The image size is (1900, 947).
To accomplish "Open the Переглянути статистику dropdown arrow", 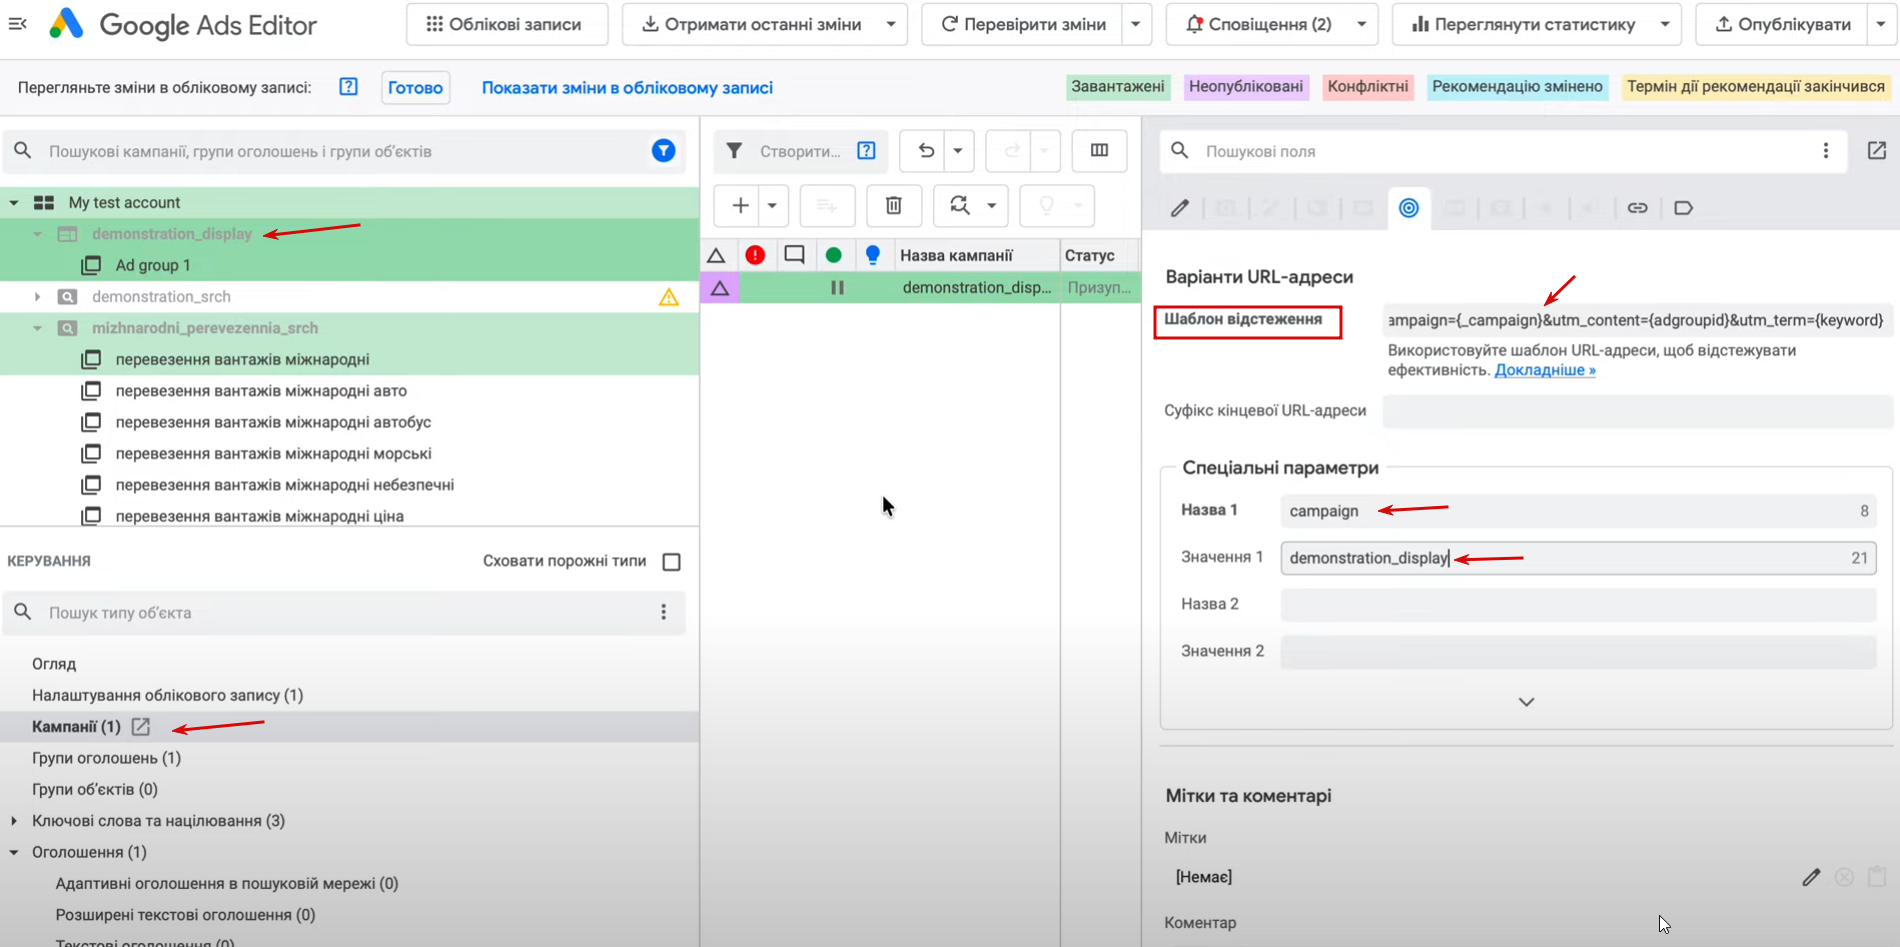I will [x=1665, y=24].
